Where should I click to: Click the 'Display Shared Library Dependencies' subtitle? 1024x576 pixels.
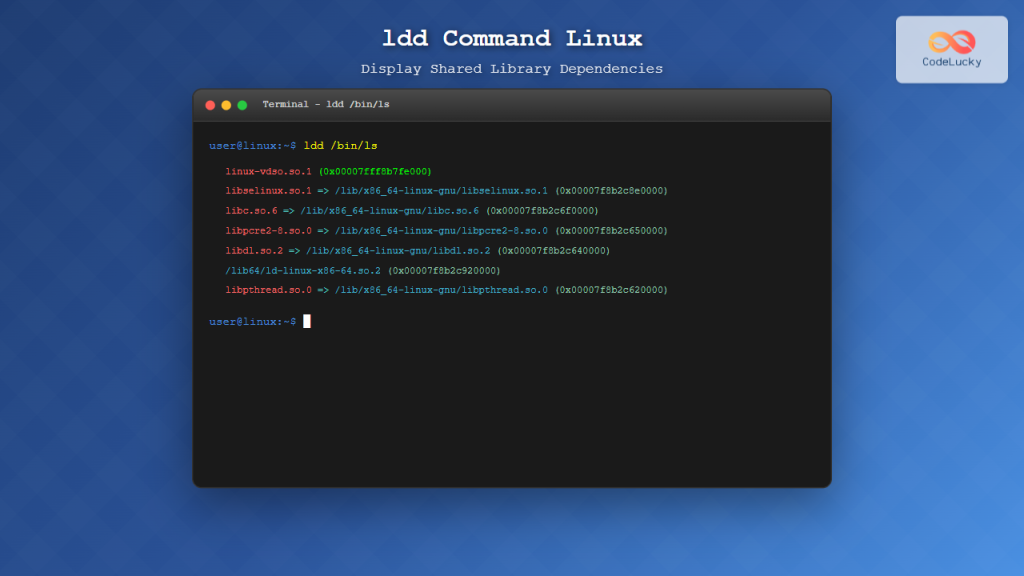512,68
